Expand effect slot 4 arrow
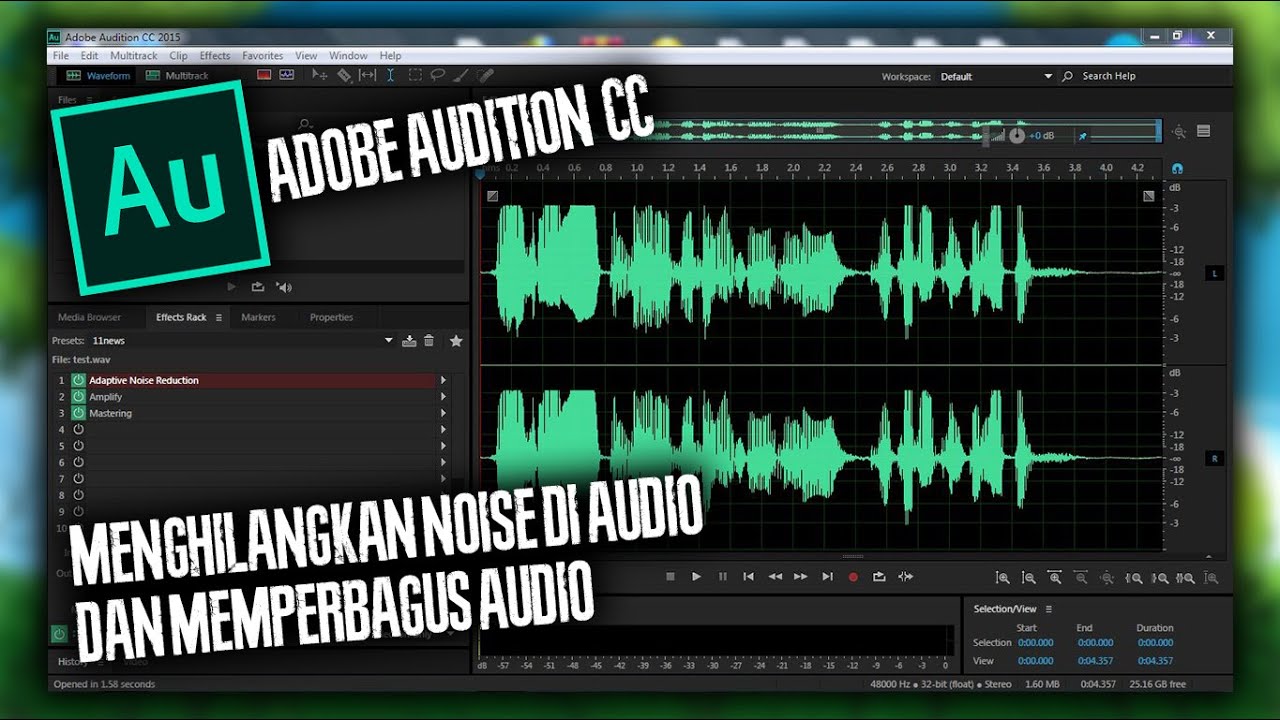 coord(443,429)
